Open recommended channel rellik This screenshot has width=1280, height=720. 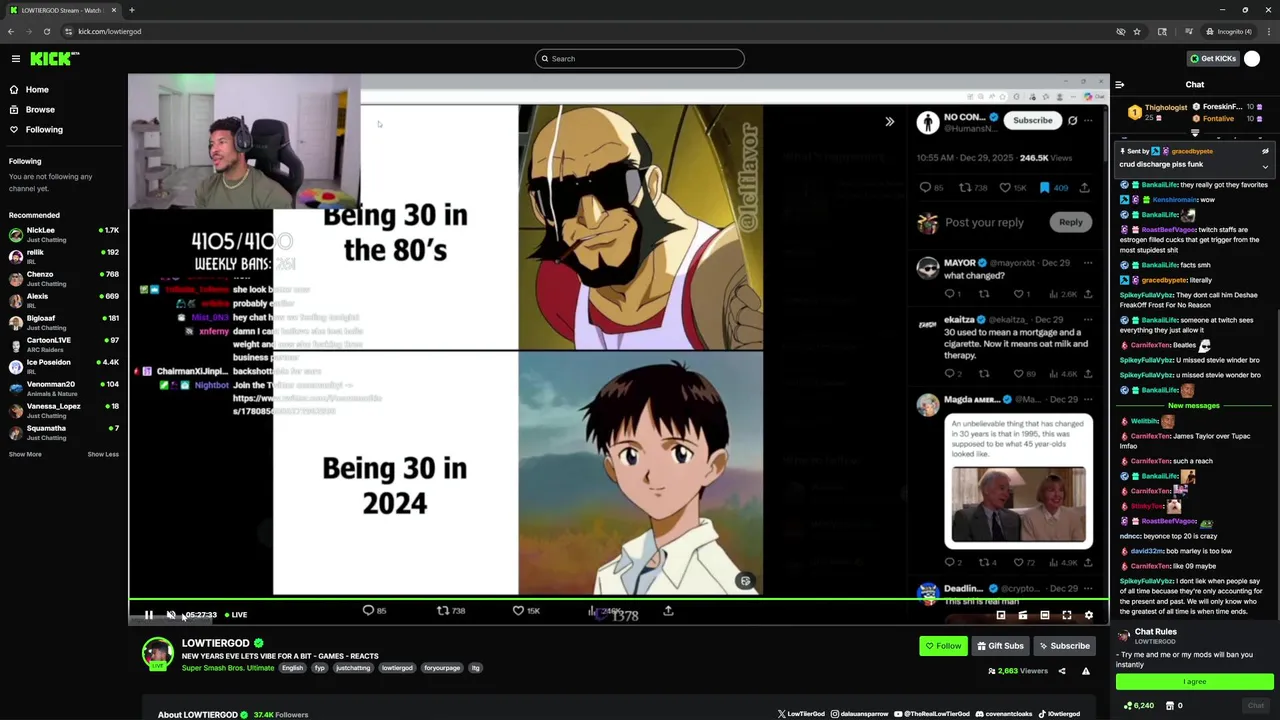[x=64, y=257]
